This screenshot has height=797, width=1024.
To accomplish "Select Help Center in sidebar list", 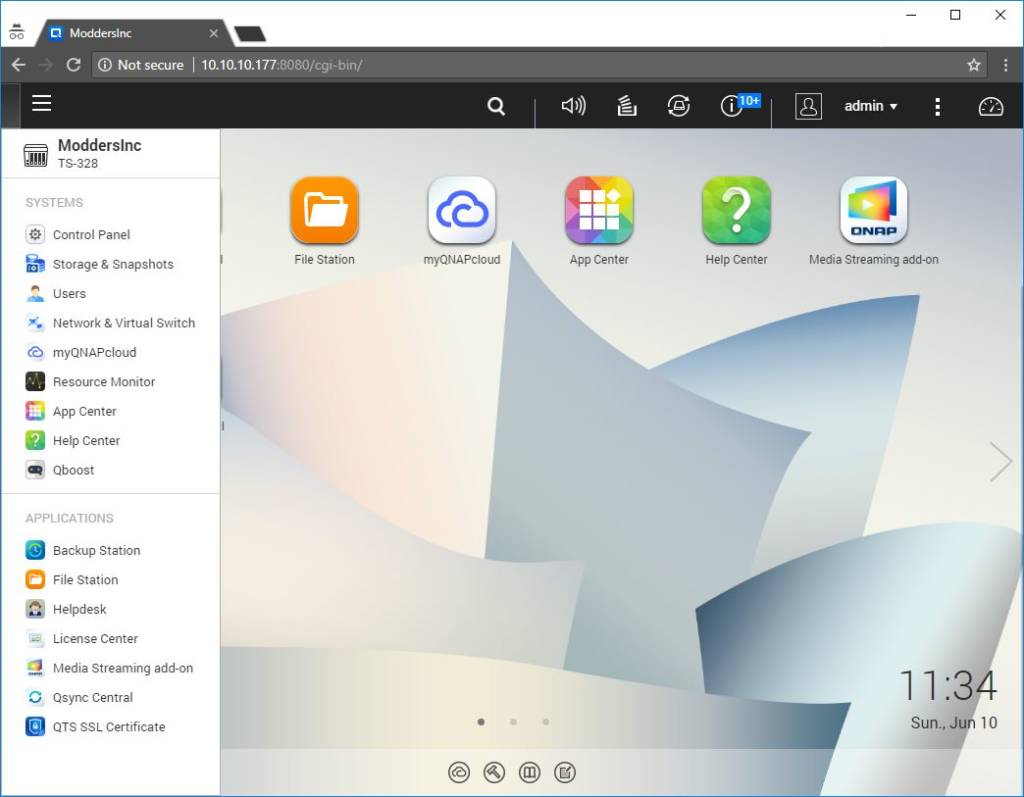I will pyautogui.click(x=72, y=440).
